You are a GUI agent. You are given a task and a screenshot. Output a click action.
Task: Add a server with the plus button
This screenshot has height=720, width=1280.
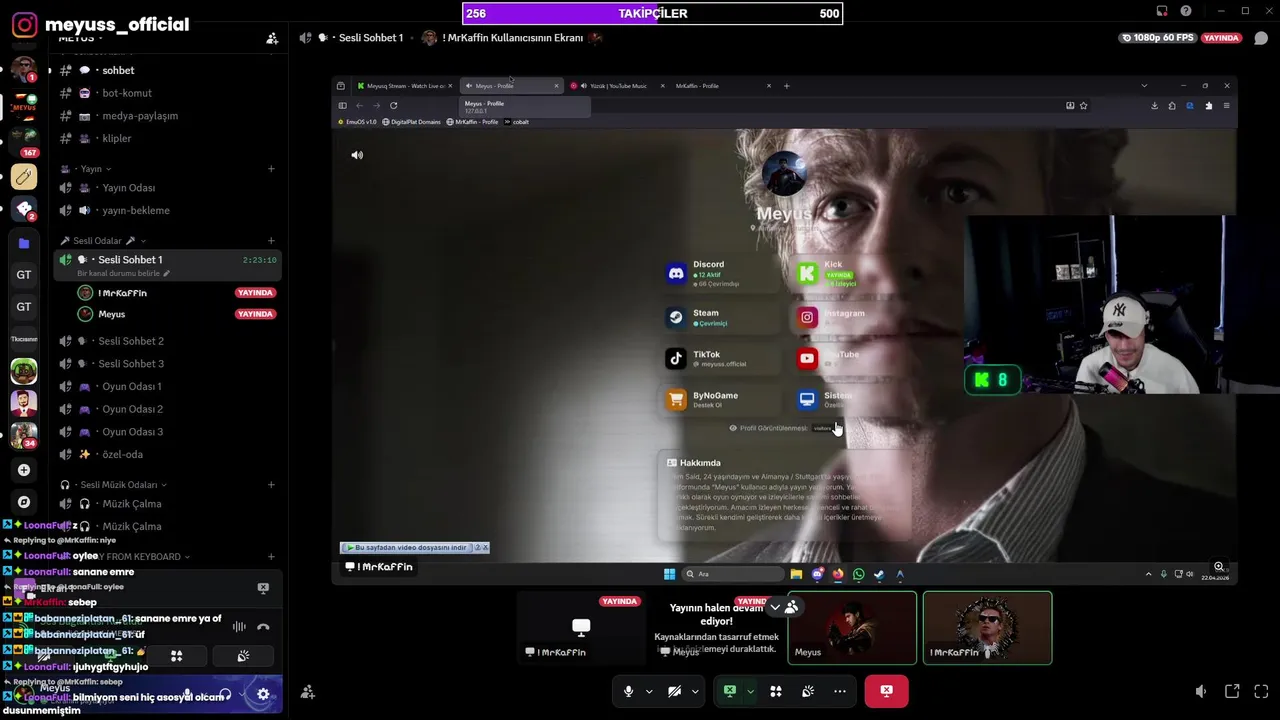pos(24,470)
